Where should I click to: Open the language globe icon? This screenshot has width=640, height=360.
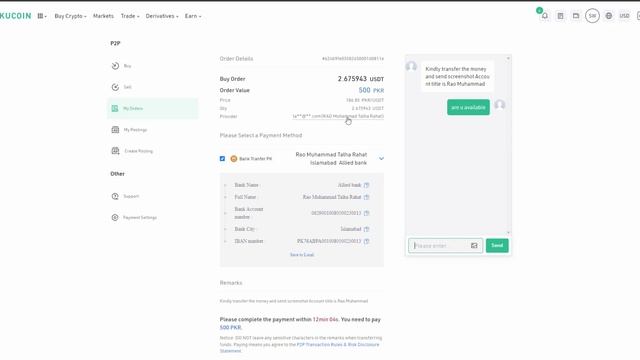click(x=609, y=16)
